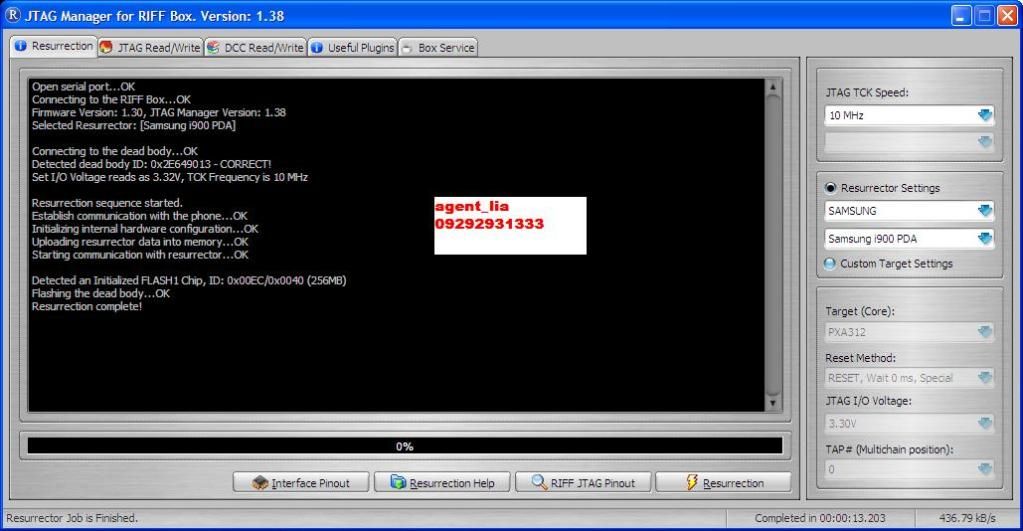Click the Useful Plugins tab info icon
1023x531 pixels.
pyautogui.click(x=317, y=47)
